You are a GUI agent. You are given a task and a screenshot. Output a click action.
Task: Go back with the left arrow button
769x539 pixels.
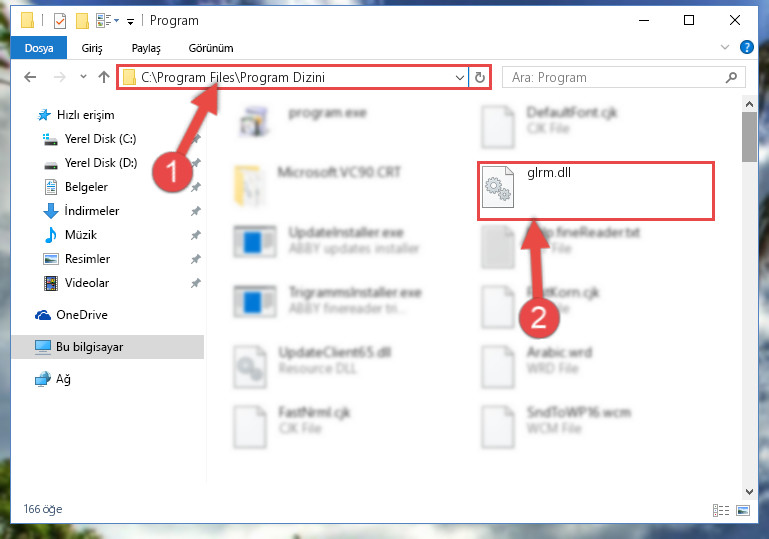pyautogui.click(x=30, y=77)
